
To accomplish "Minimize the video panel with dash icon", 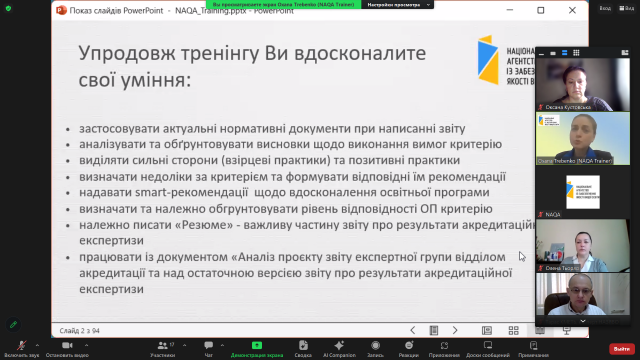I will pyautogui.click(x=541, y=53).
